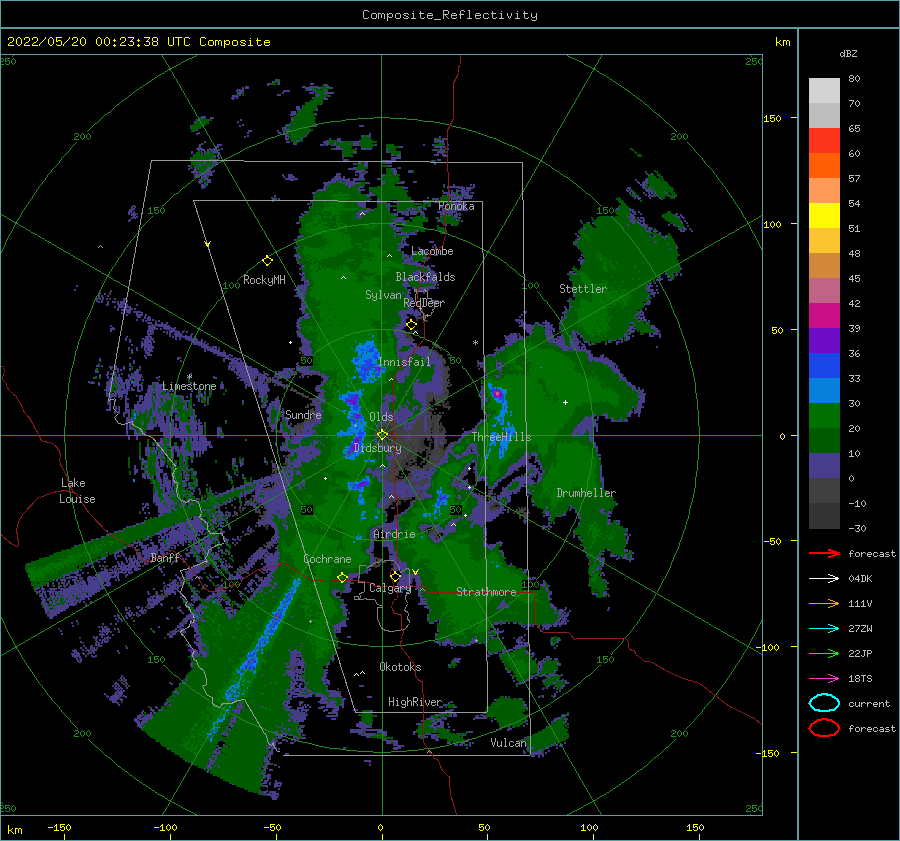
Task: Click the dBZ legend heading
Action: pyautogui.click(x=848, y=53)
